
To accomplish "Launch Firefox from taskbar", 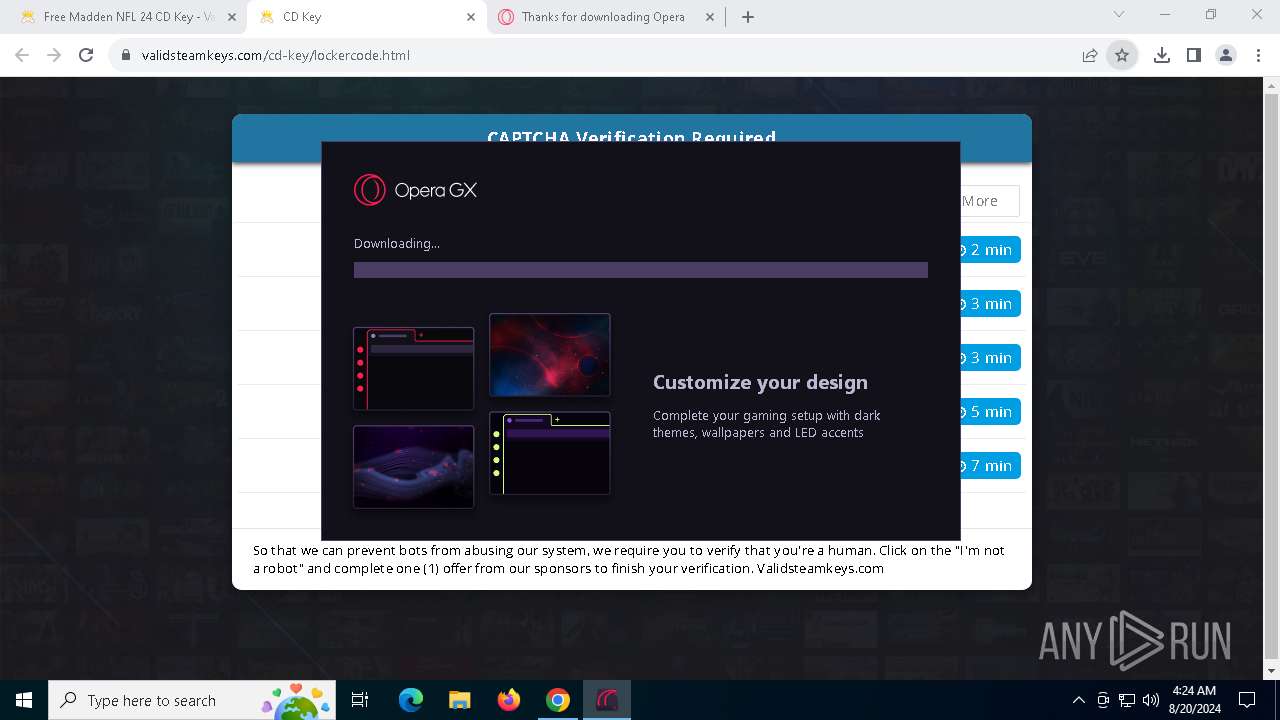I will click(509, 700).
